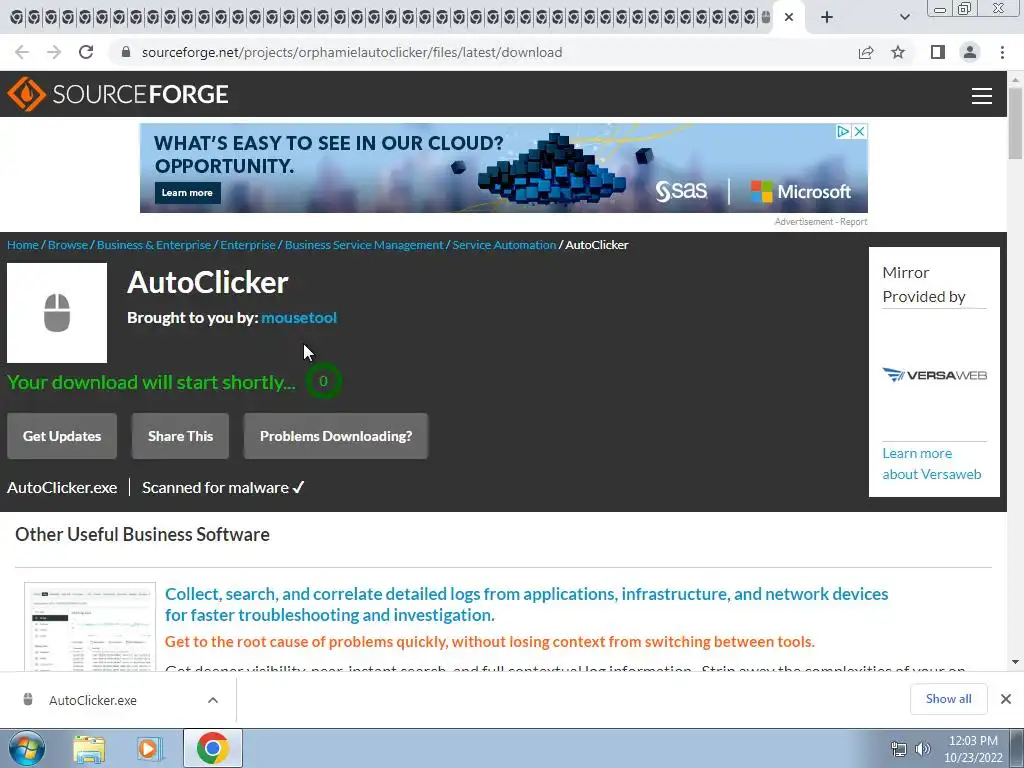
Task: Click the browser forward arrow
Action: (54, 52)
